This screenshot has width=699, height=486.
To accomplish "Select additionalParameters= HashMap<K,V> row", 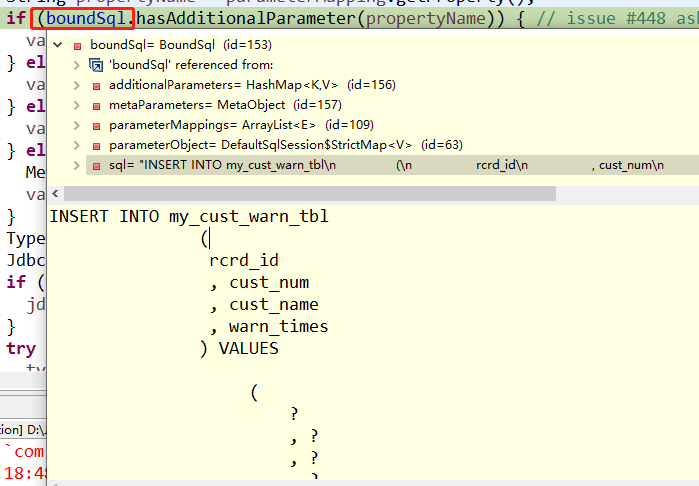I will 252,85.
